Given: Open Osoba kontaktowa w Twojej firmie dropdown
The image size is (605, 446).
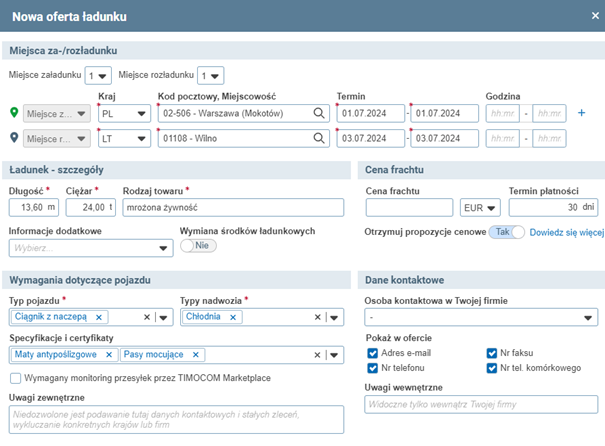Looking at the screenshot, I should (481, 318).
